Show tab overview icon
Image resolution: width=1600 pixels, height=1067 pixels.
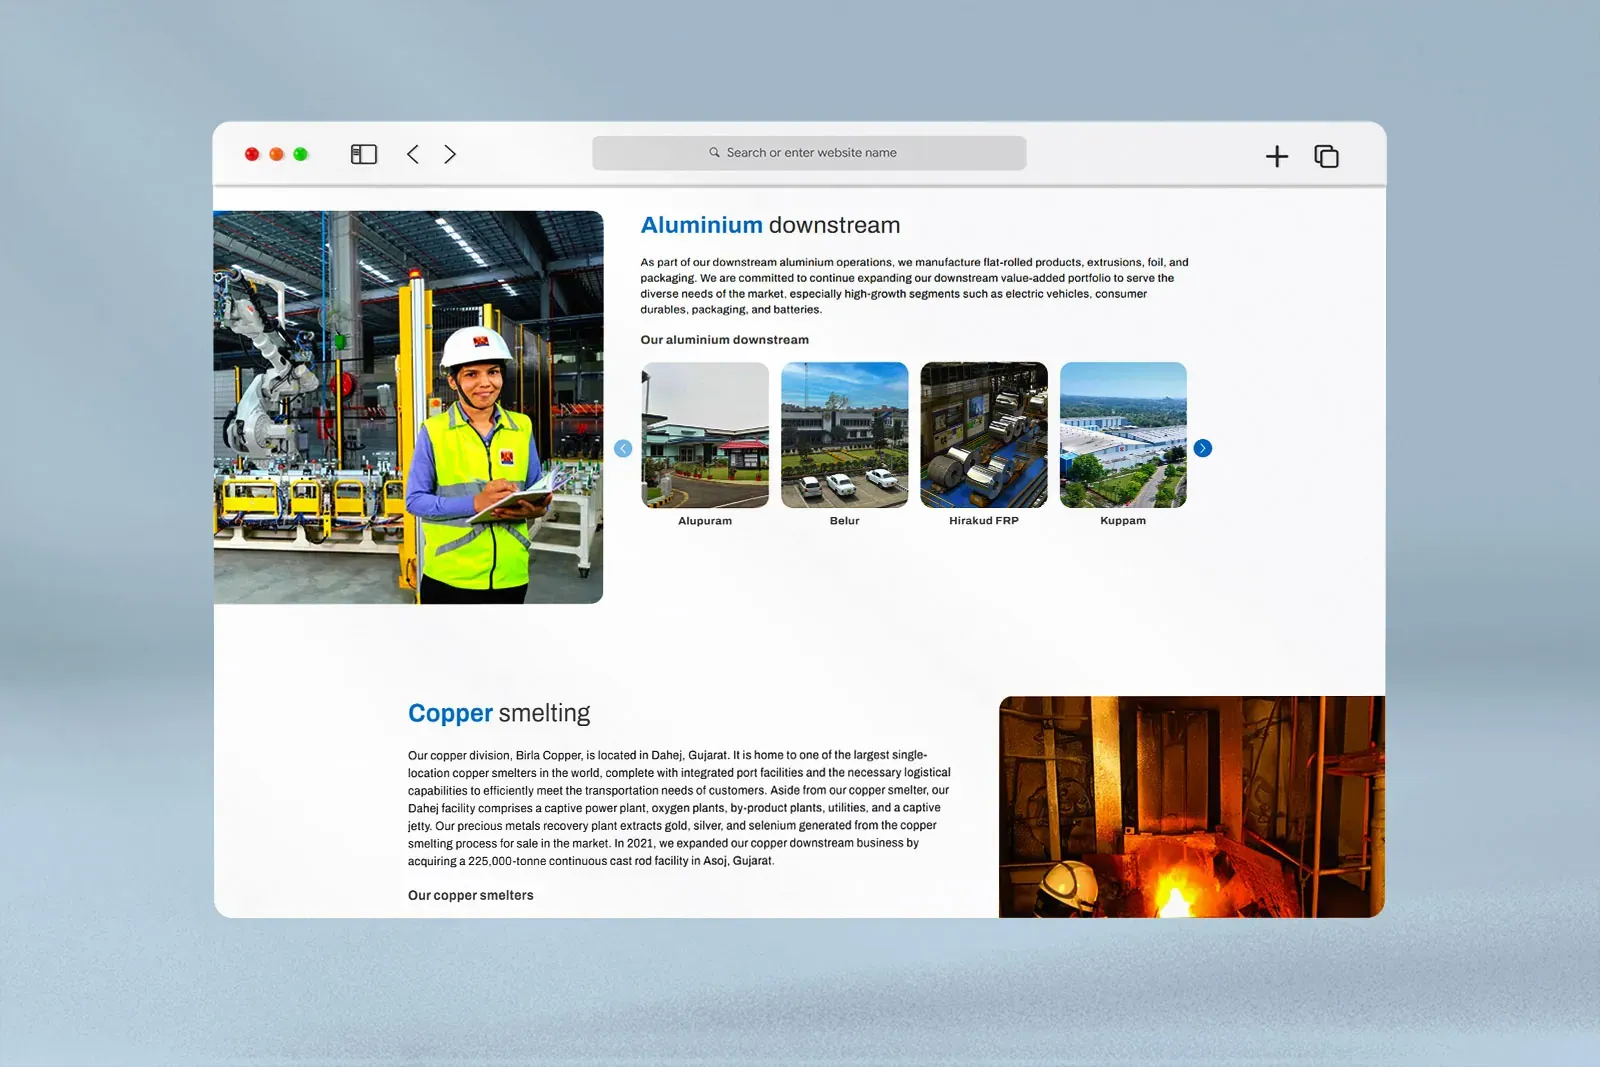(x=1326, y=156)
